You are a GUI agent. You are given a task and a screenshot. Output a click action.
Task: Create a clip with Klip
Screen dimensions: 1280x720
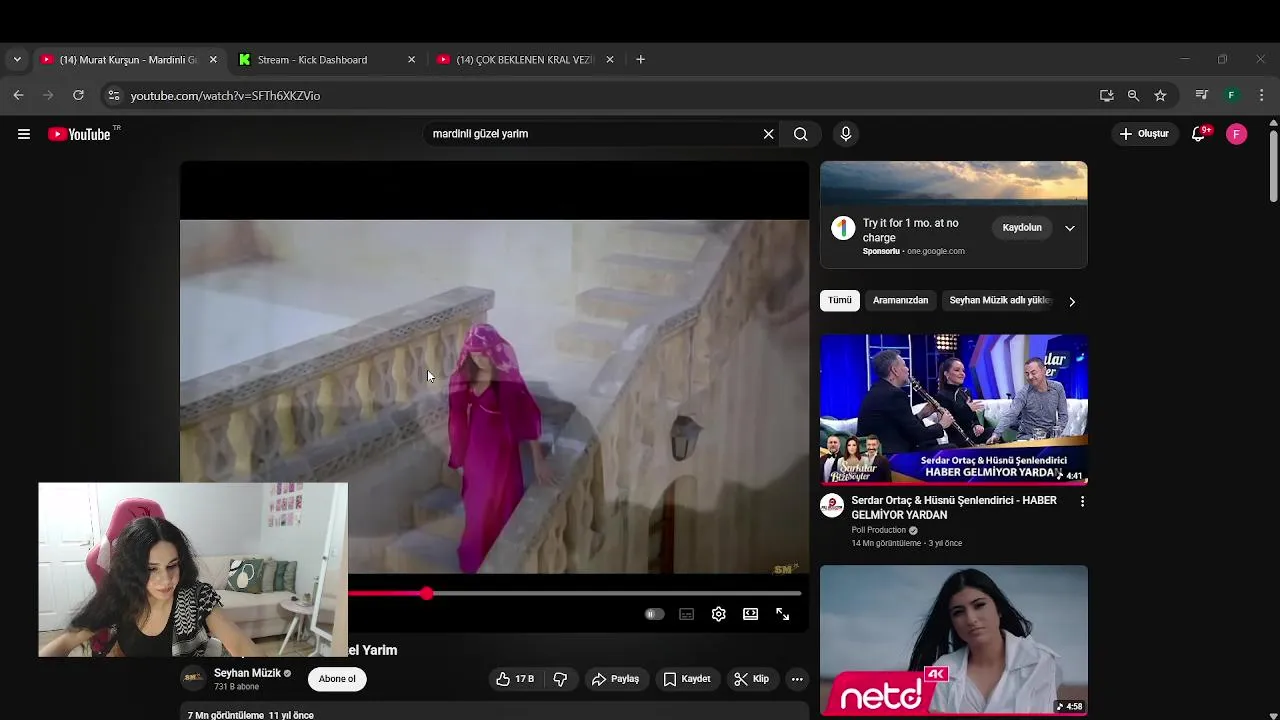[751, 679]
